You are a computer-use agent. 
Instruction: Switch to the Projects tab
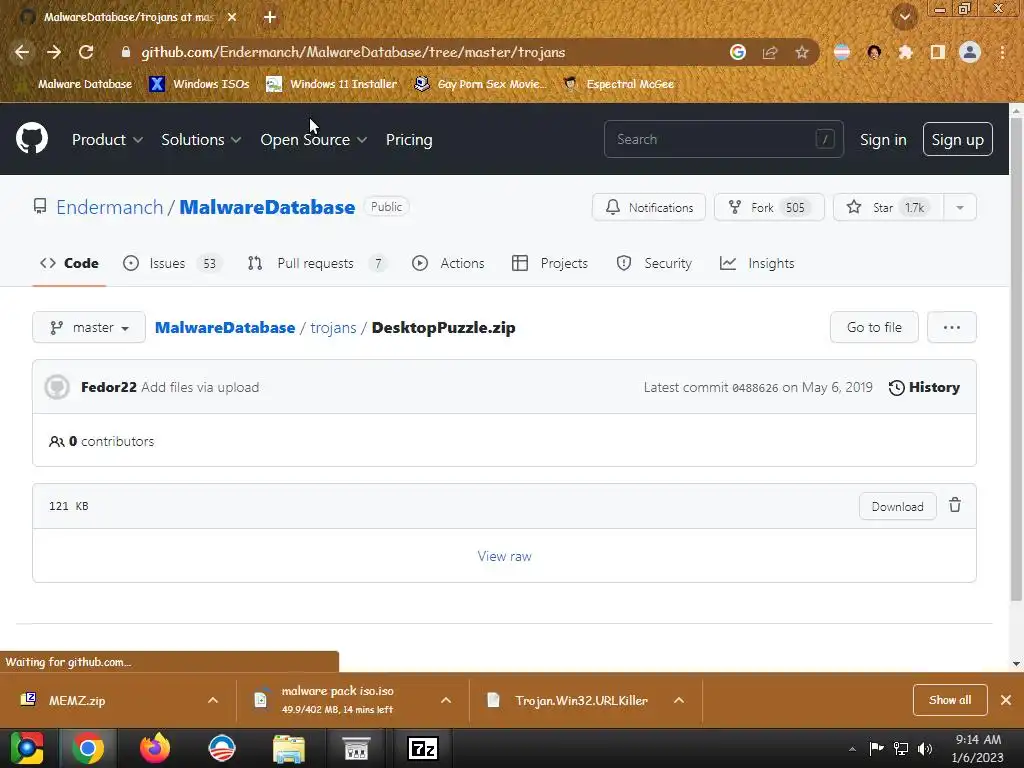[550, 263]
